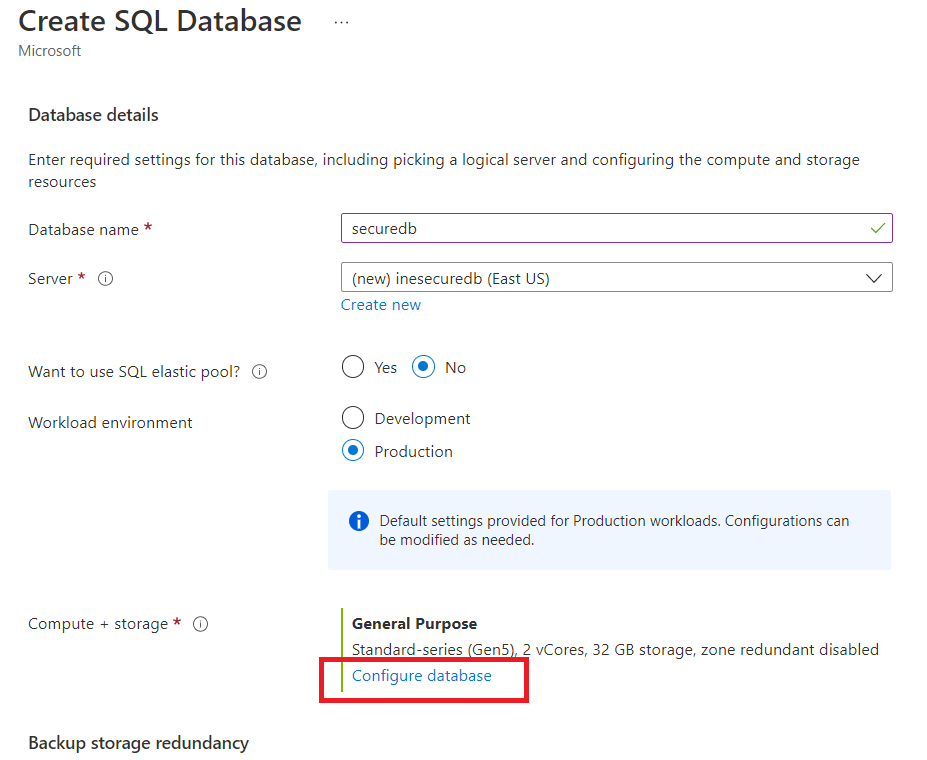Image resolution: width=927 pixels, height=760 pixels.
Task: Choose the Production workload environment
Action: click(353, 451)
